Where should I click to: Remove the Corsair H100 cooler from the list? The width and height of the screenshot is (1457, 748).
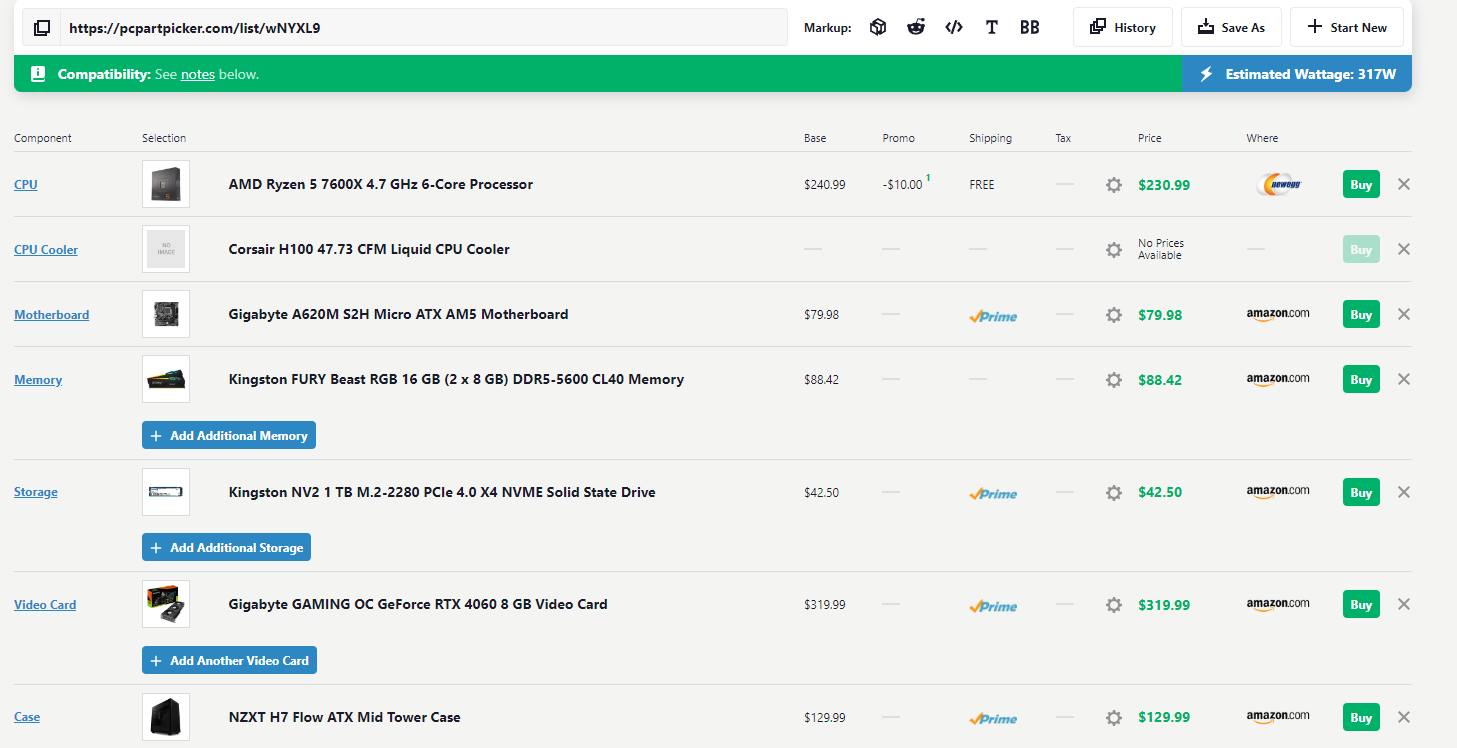[1404, 249]
